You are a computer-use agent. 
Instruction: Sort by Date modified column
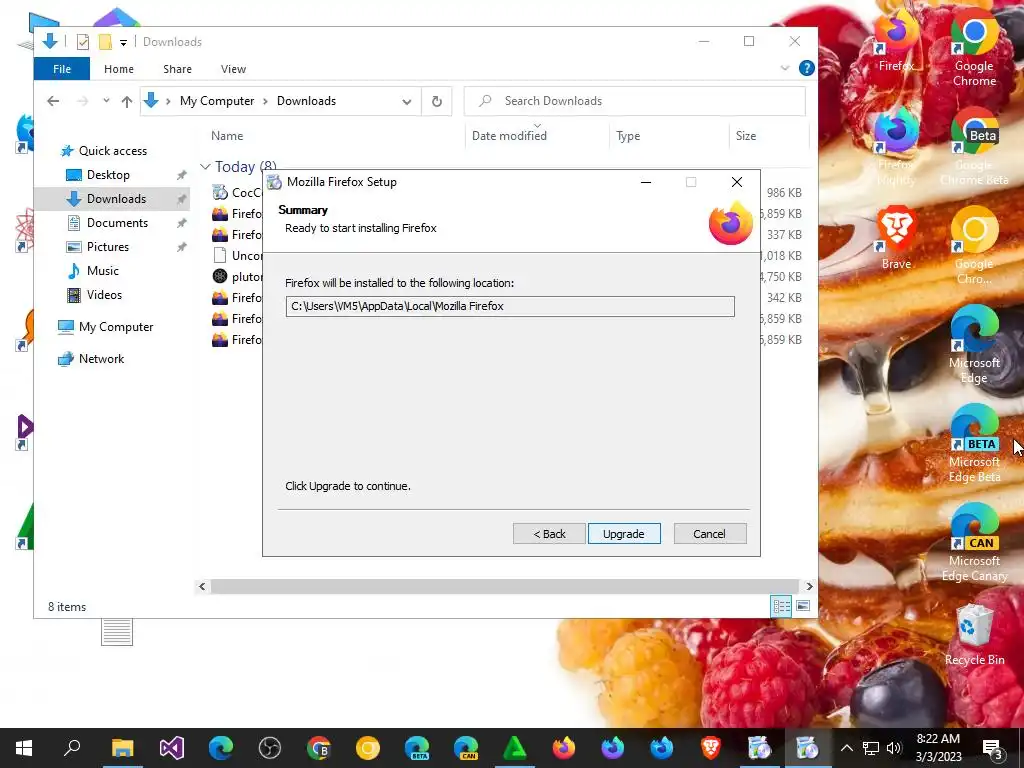[x=509, y=136]
